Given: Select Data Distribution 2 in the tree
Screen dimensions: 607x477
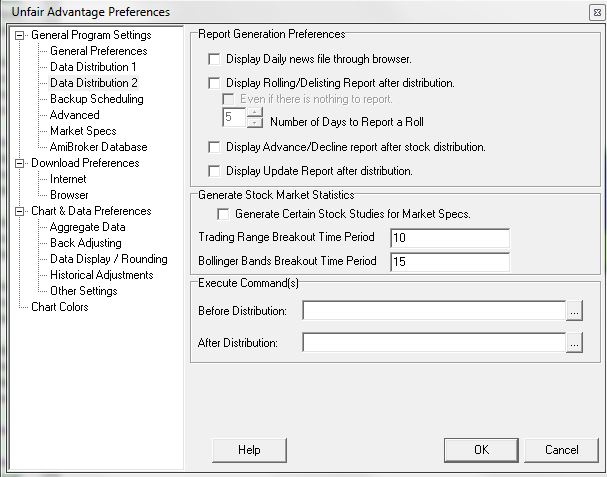Looking at the screenshot, I should [x=94, y=83].
